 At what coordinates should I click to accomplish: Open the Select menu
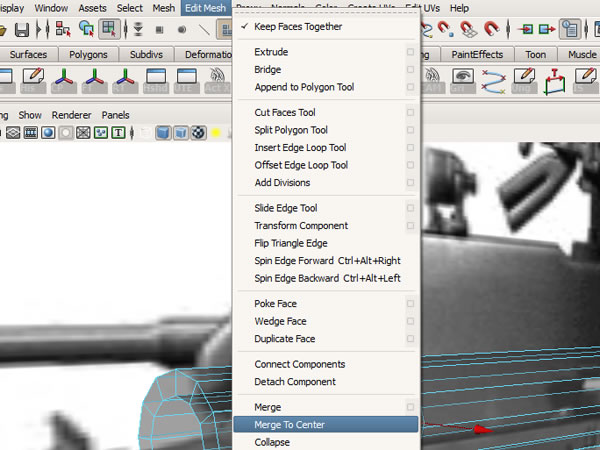[x=129, y=8]
